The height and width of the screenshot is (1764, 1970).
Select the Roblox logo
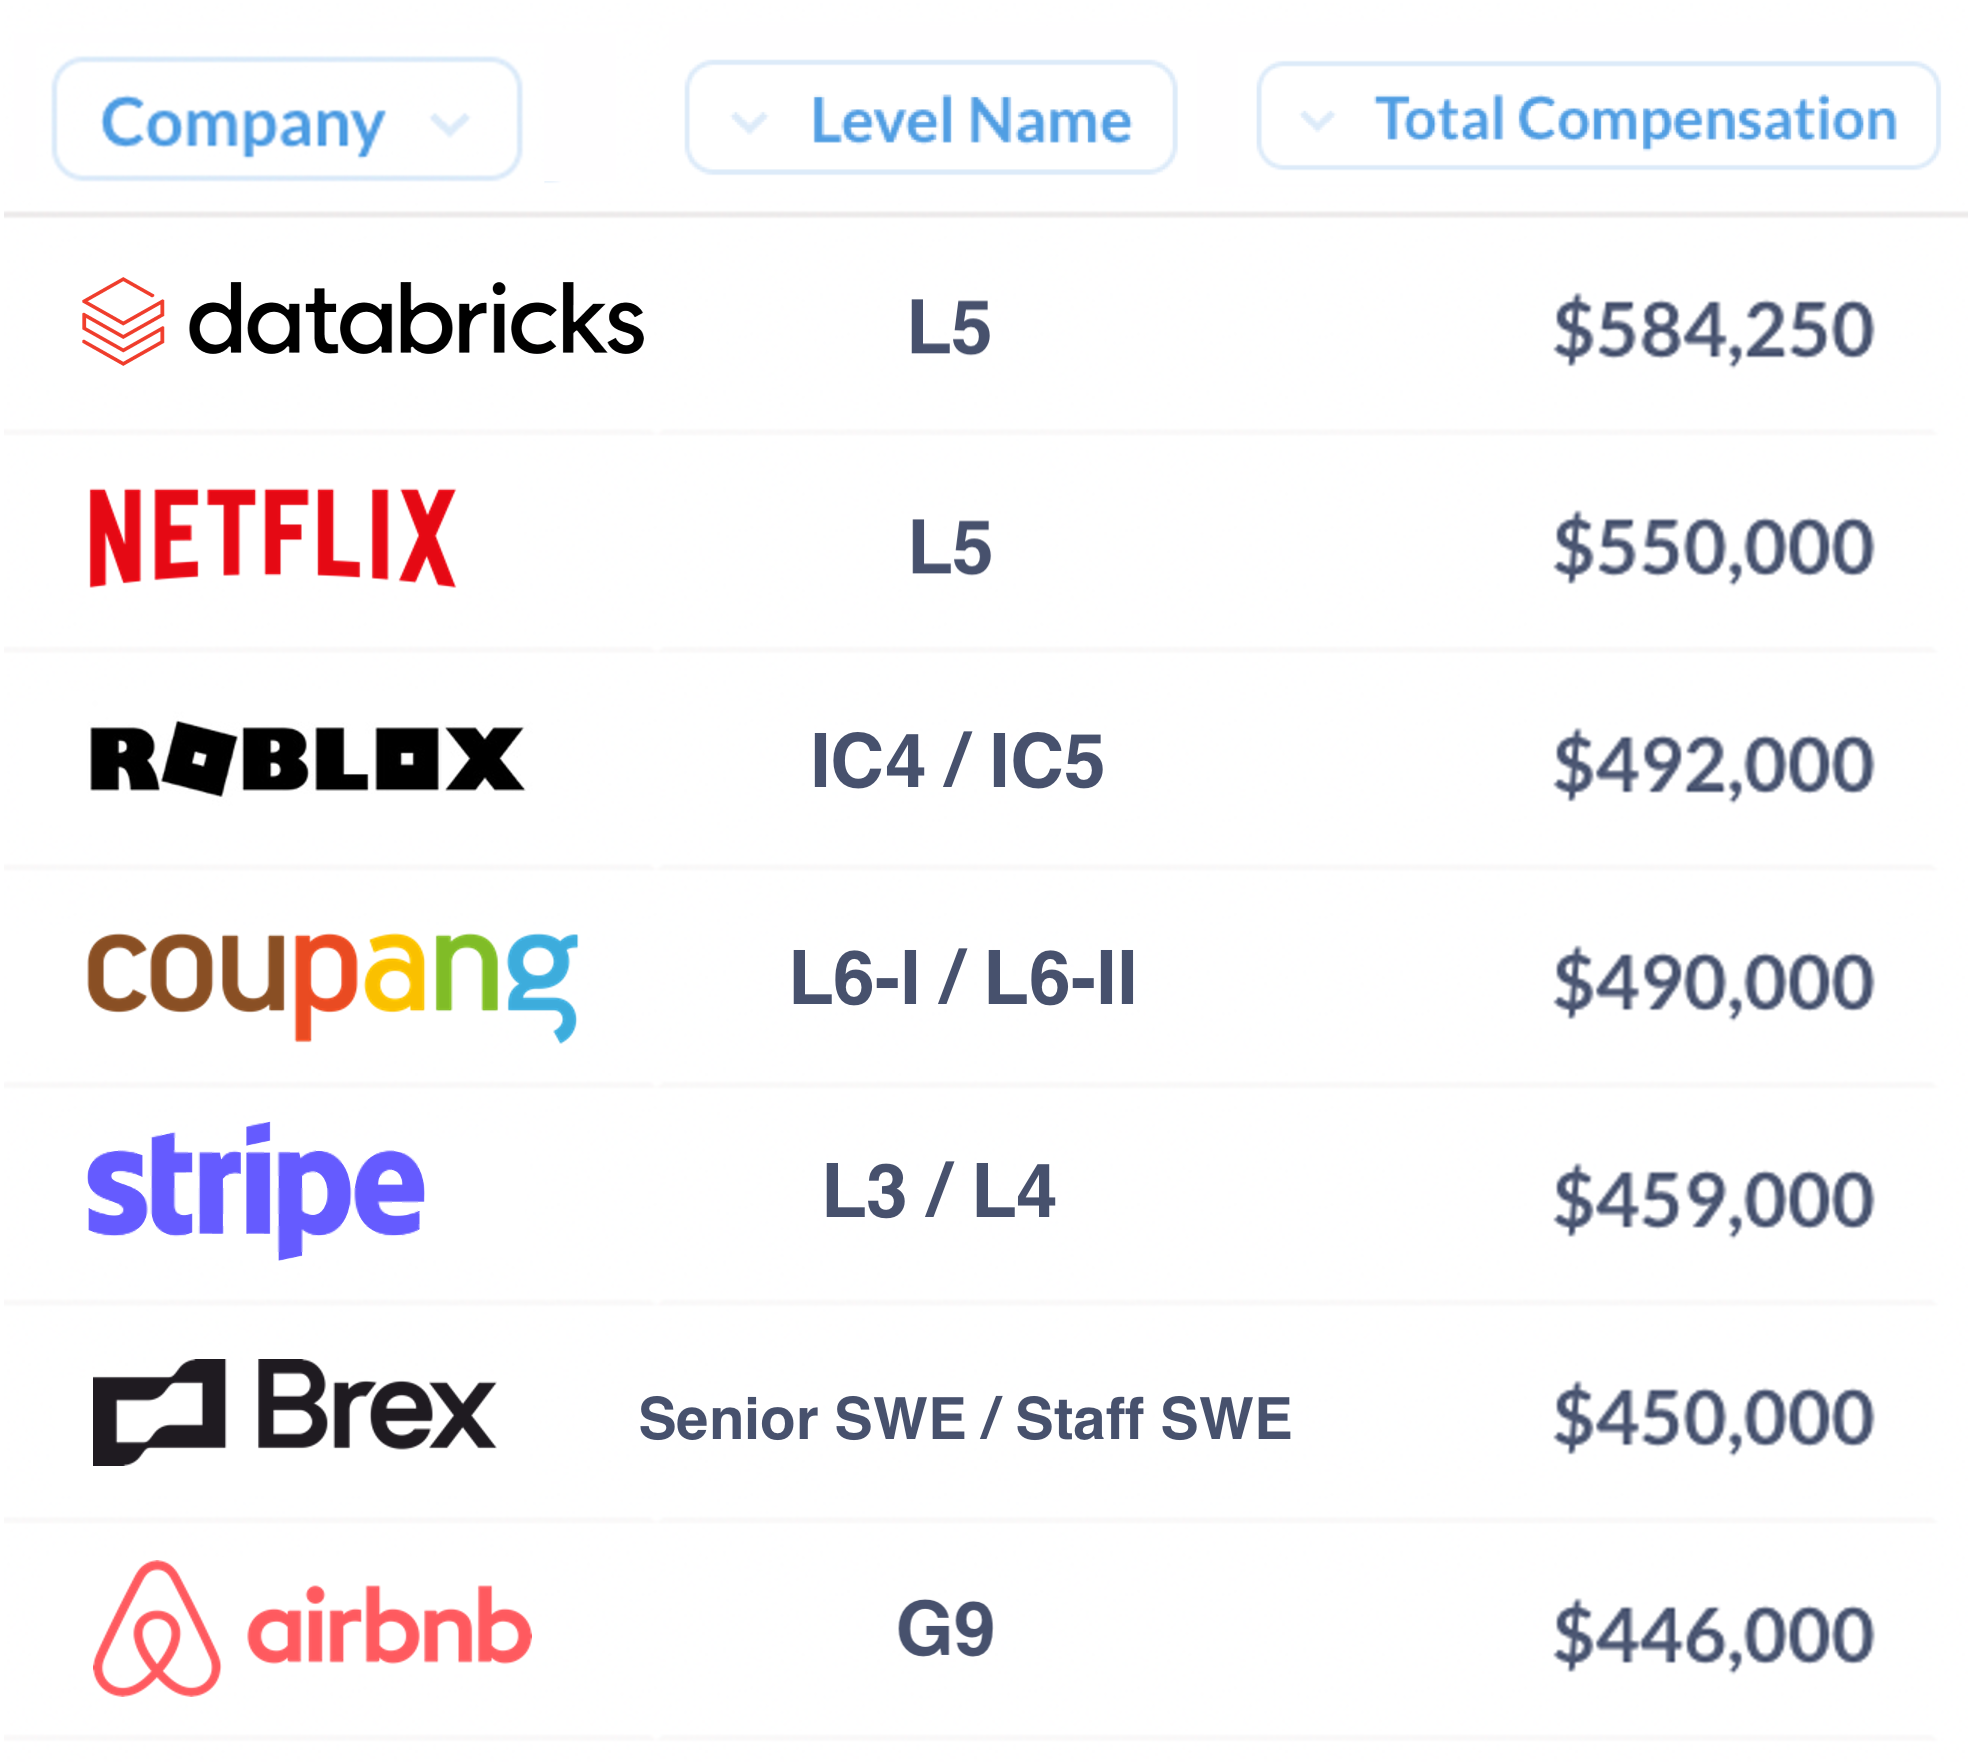(x=307, y=759)
